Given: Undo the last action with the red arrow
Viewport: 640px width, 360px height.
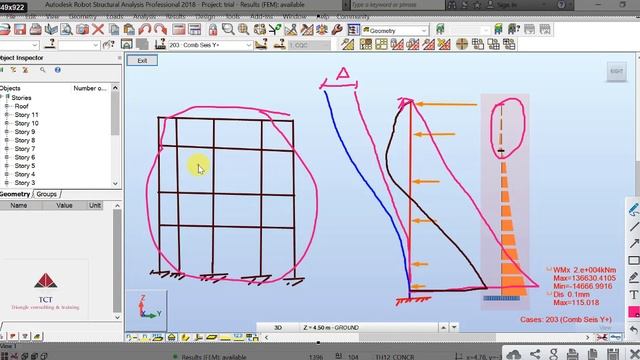Looking at the screenshot, I should coord(144,29).
